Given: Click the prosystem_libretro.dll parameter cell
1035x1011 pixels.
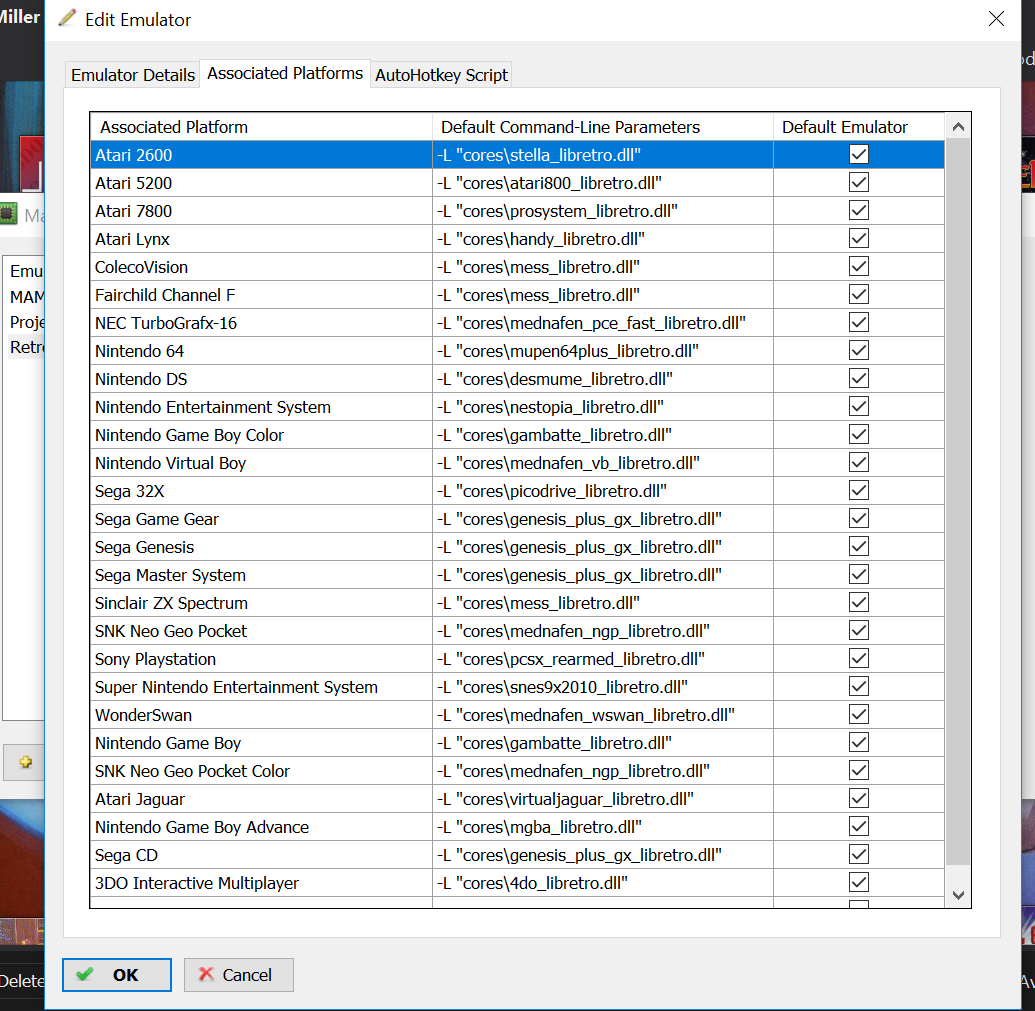Looking at the screenshot, I should [x=603, y=211].
